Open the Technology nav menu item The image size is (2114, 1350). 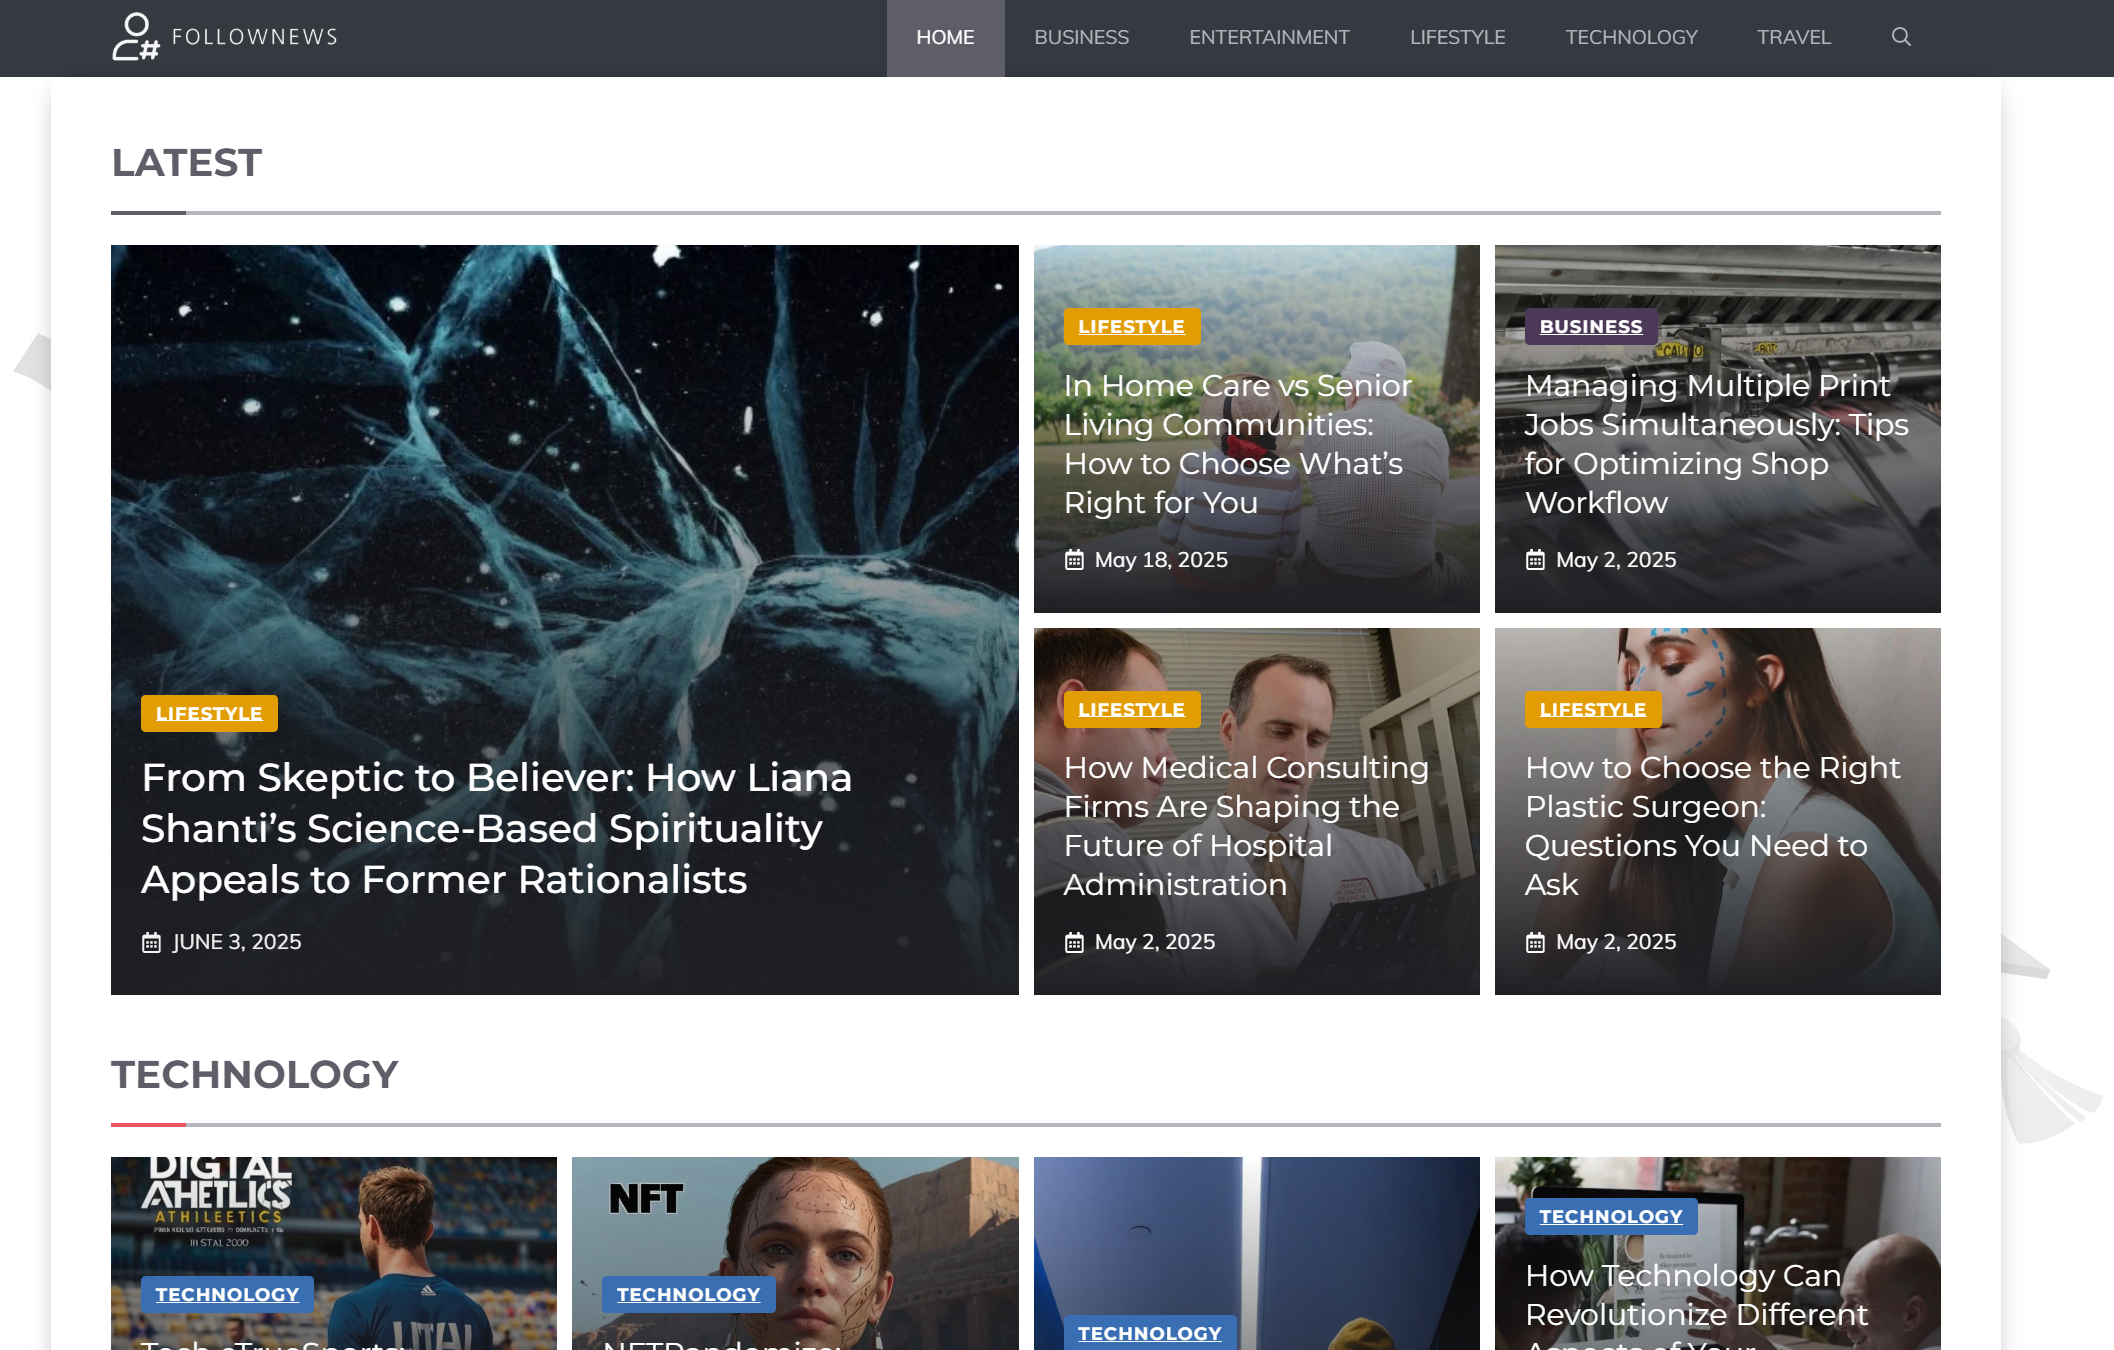point(1630,37)
